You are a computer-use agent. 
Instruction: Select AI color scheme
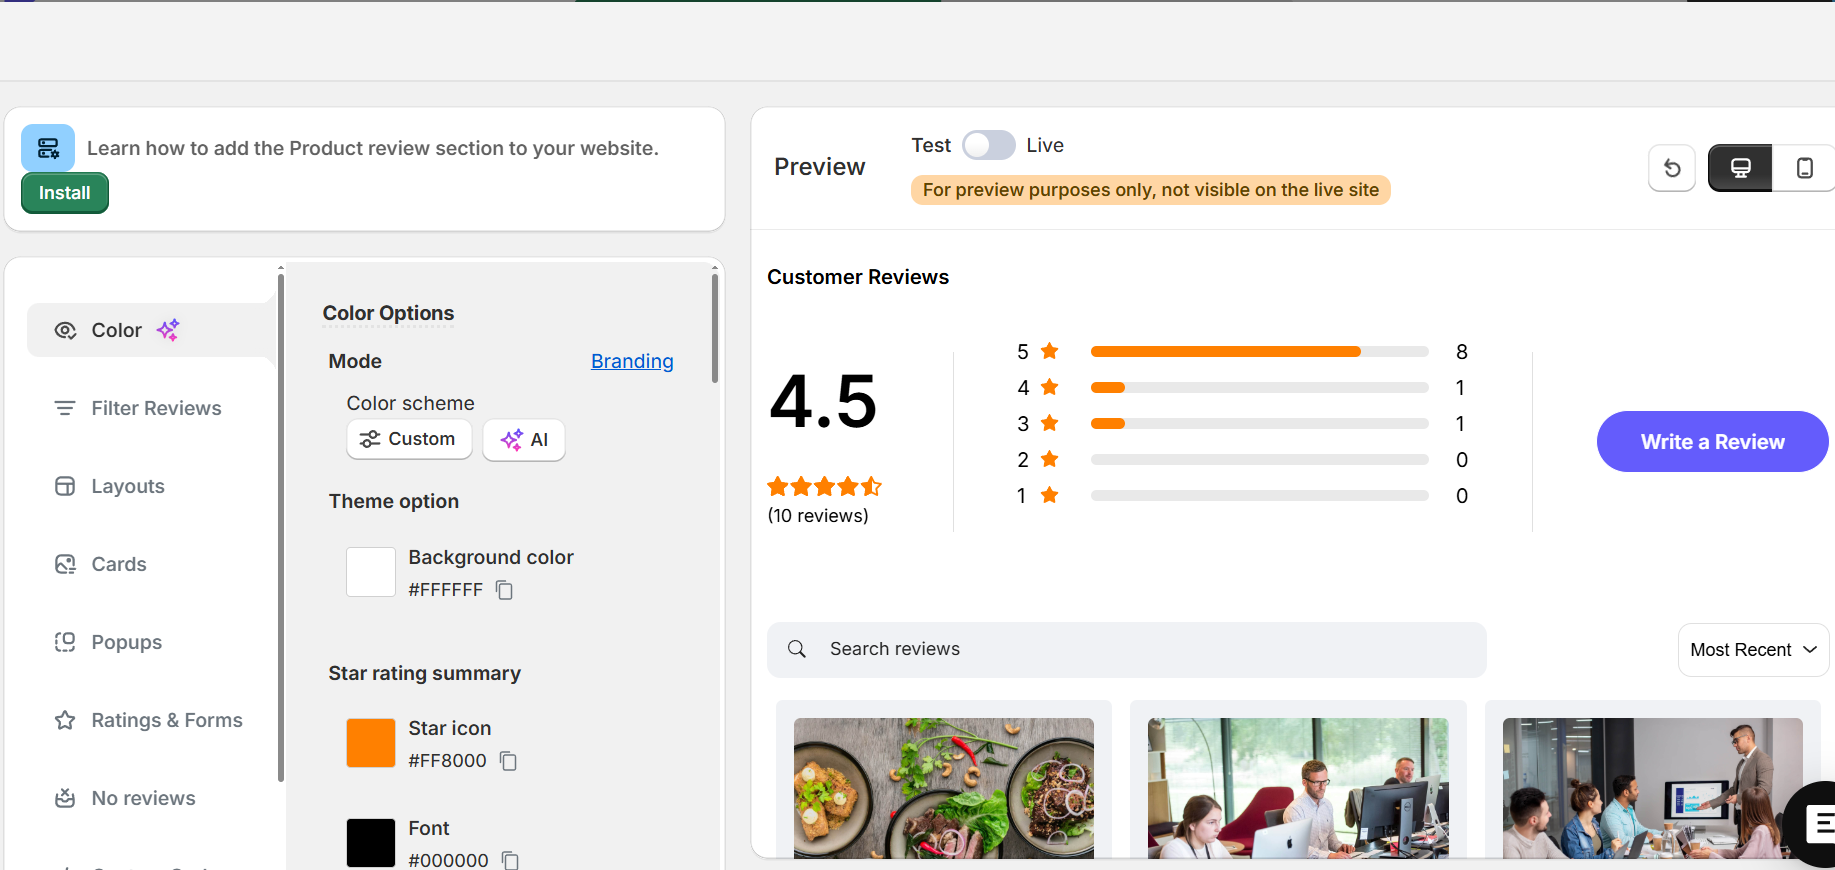point(524,440)
